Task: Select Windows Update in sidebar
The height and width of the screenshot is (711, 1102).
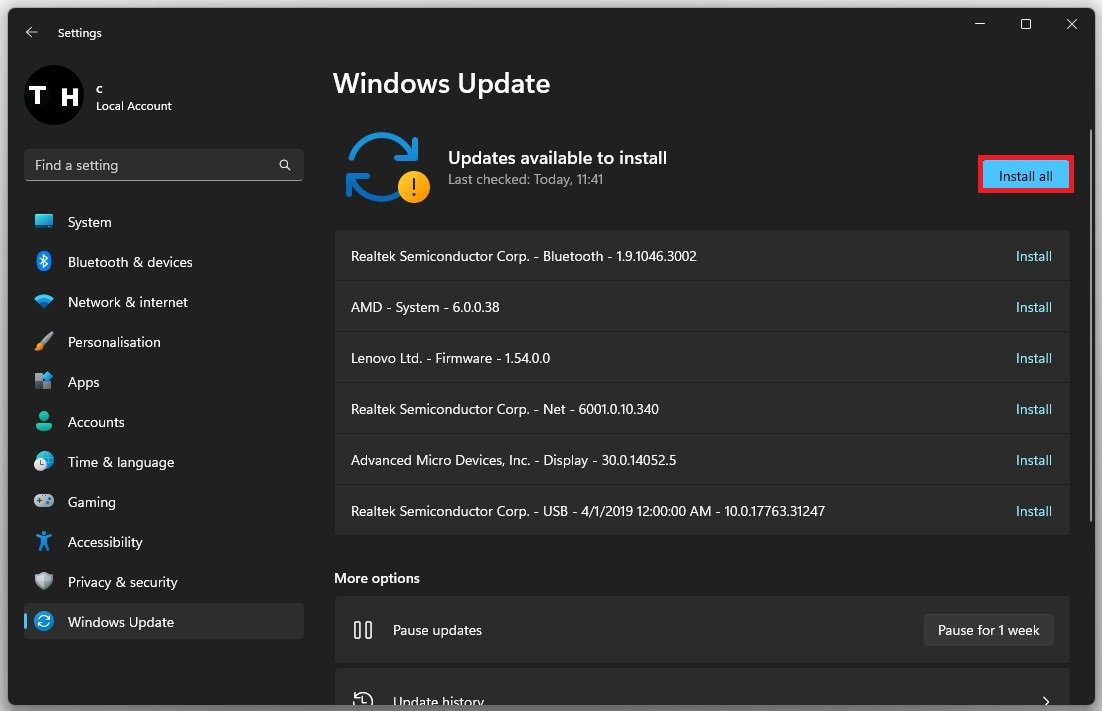Action: [120, 622]
